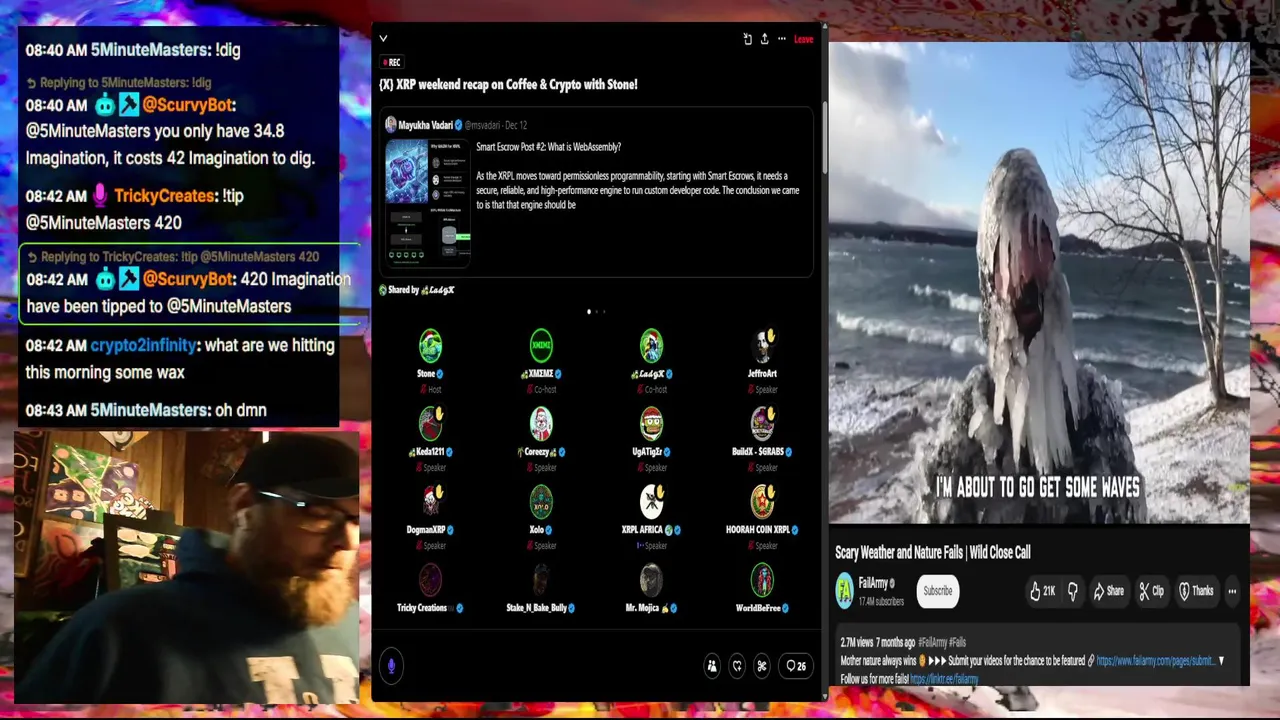Image resolution: width=1280 pixels, height=720 pixels.
Task: Subscribe to FailArmy channel
Action: pos(937,591)
